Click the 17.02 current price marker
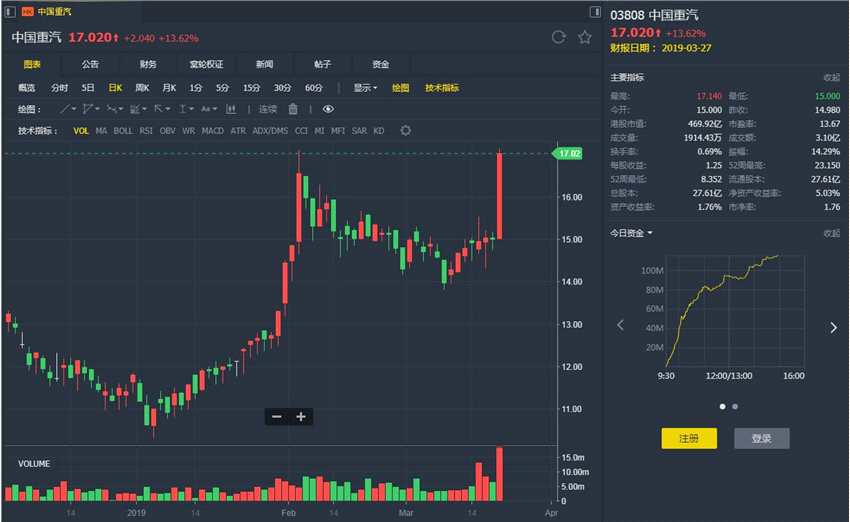This screenshot has width=850, height=522. tap(568, 153)
